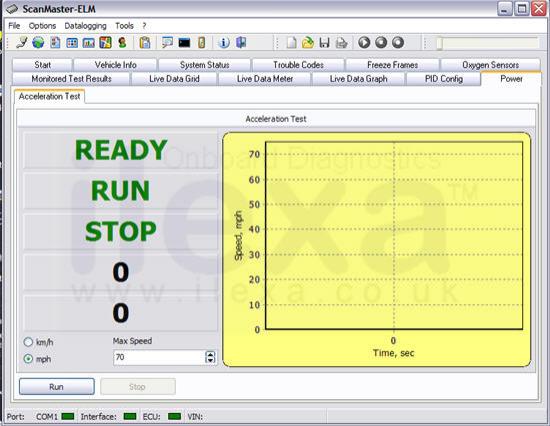Image resolution: width=550 pixels, height=426 pixels.
Task: Click the ECU status green indicator
Action: click(174, 417)
